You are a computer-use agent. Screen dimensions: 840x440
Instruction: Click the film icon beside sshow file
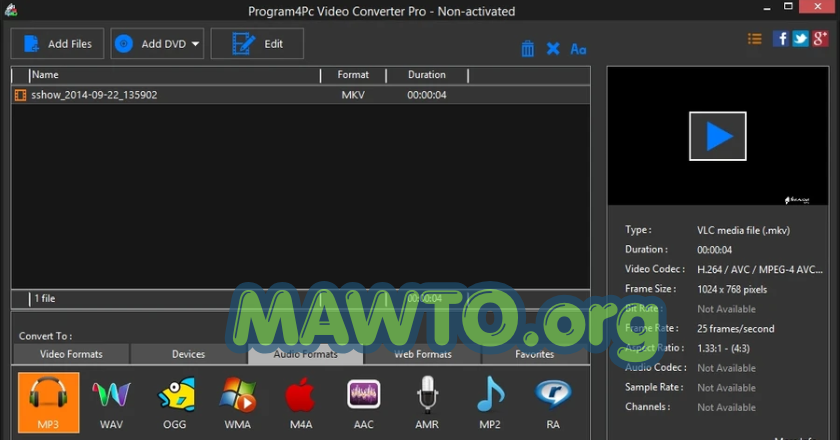pos(20,95)
